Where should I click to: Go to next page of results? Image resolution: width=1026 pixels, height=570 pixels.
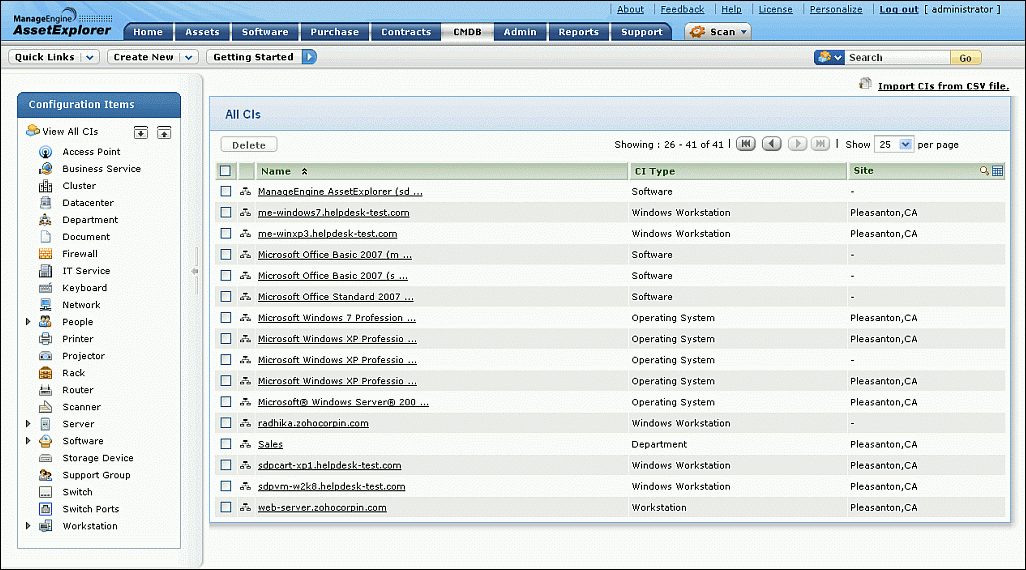point(797,144)
